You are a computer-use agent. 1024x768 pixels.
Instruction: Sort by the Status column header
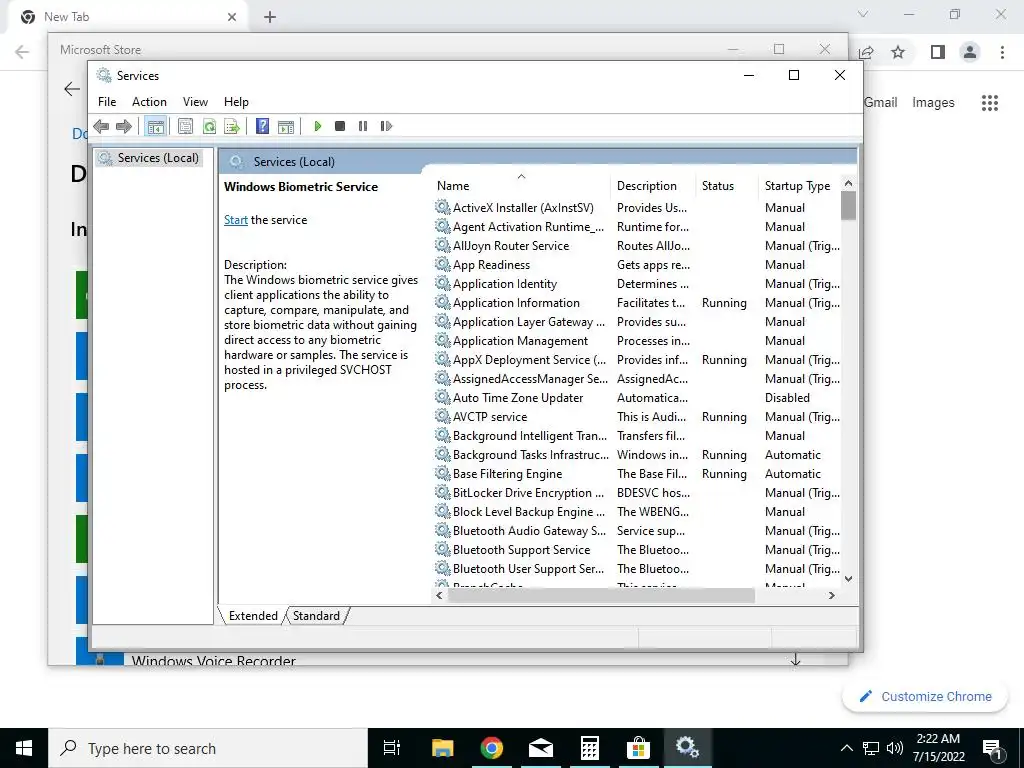(727, 185)
